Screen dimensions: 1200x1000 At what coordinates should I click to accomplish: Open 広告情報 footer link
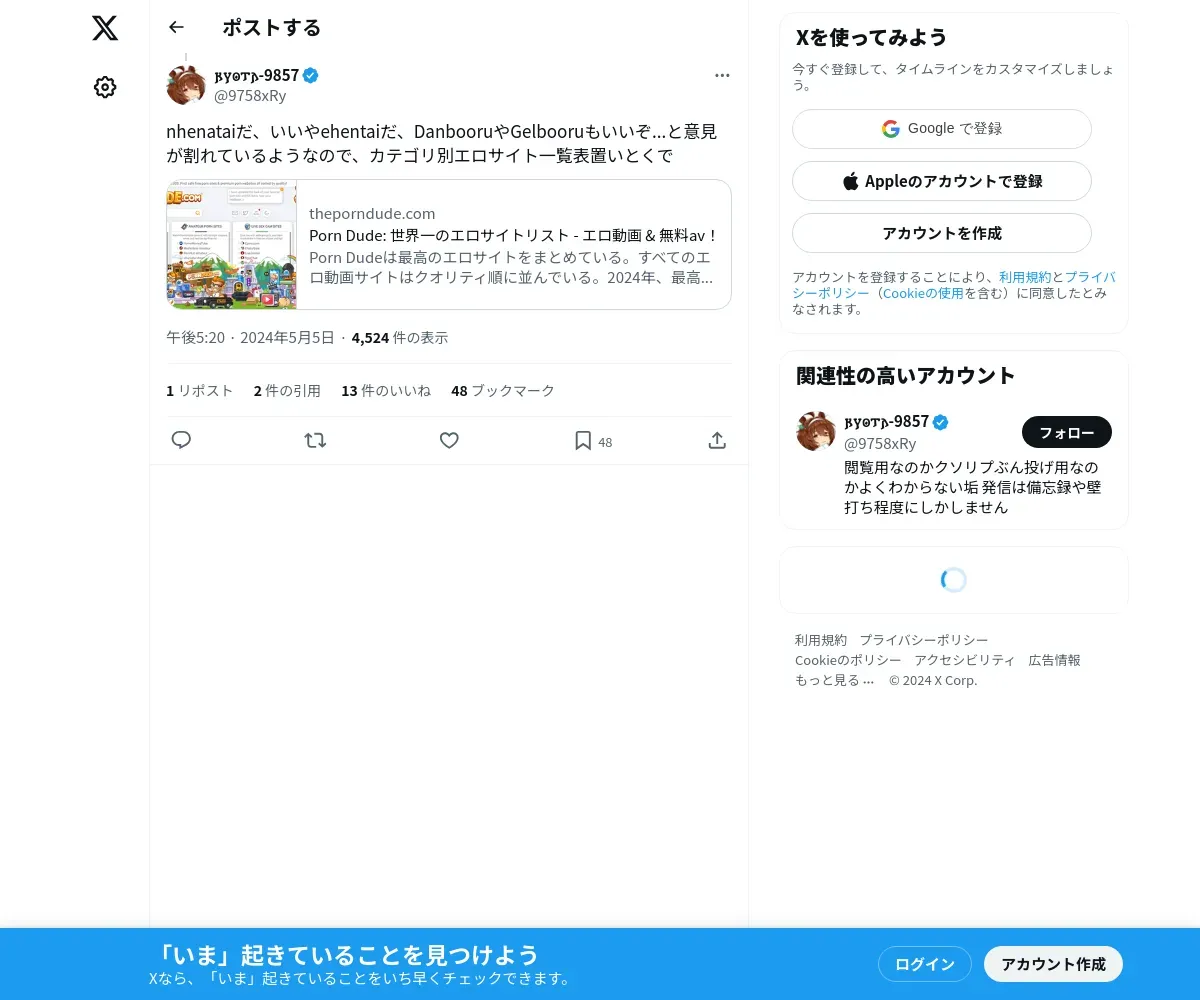[x=1054, y=660]
